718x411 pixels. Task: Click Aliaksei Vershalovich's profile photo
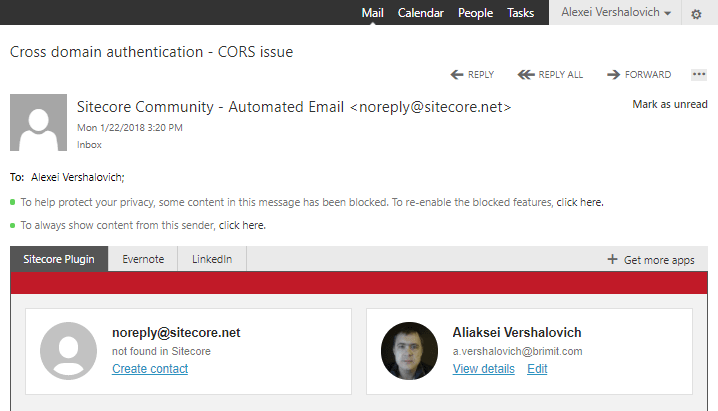pos(409,351)
